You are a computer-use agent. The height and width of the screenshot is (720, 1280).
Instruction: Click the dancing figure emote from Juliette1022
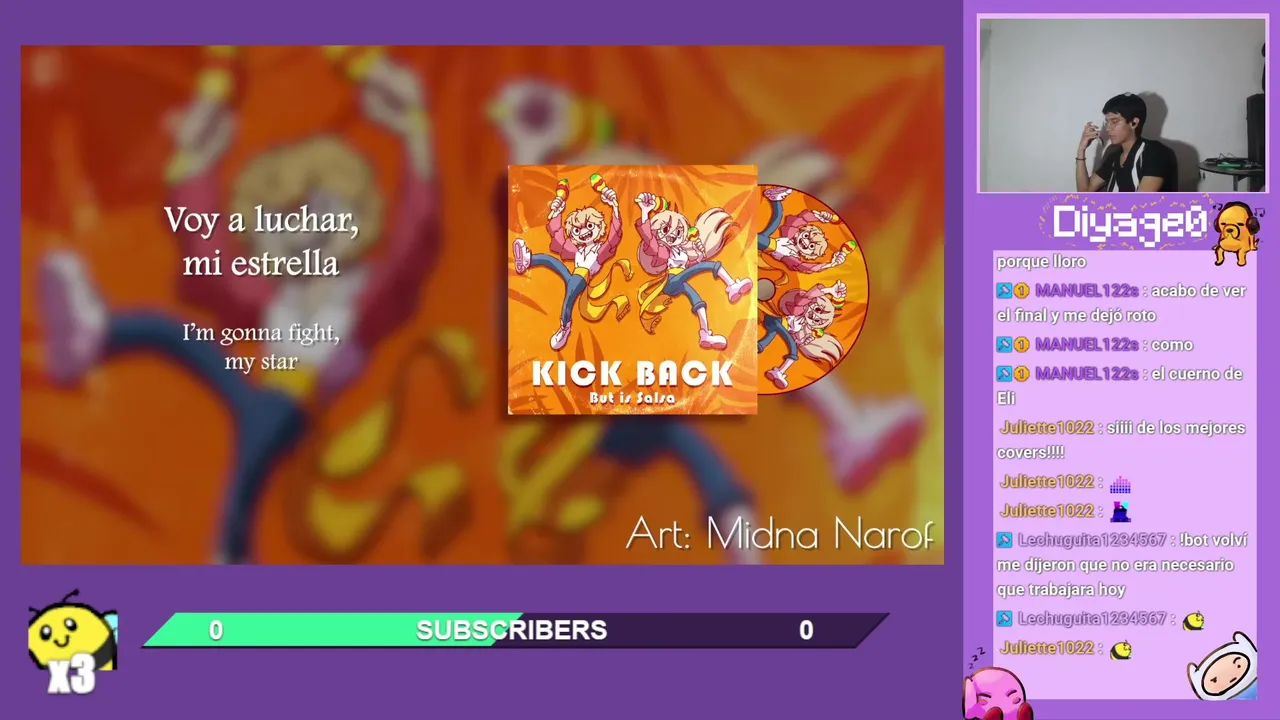[x=1120, y=512]
